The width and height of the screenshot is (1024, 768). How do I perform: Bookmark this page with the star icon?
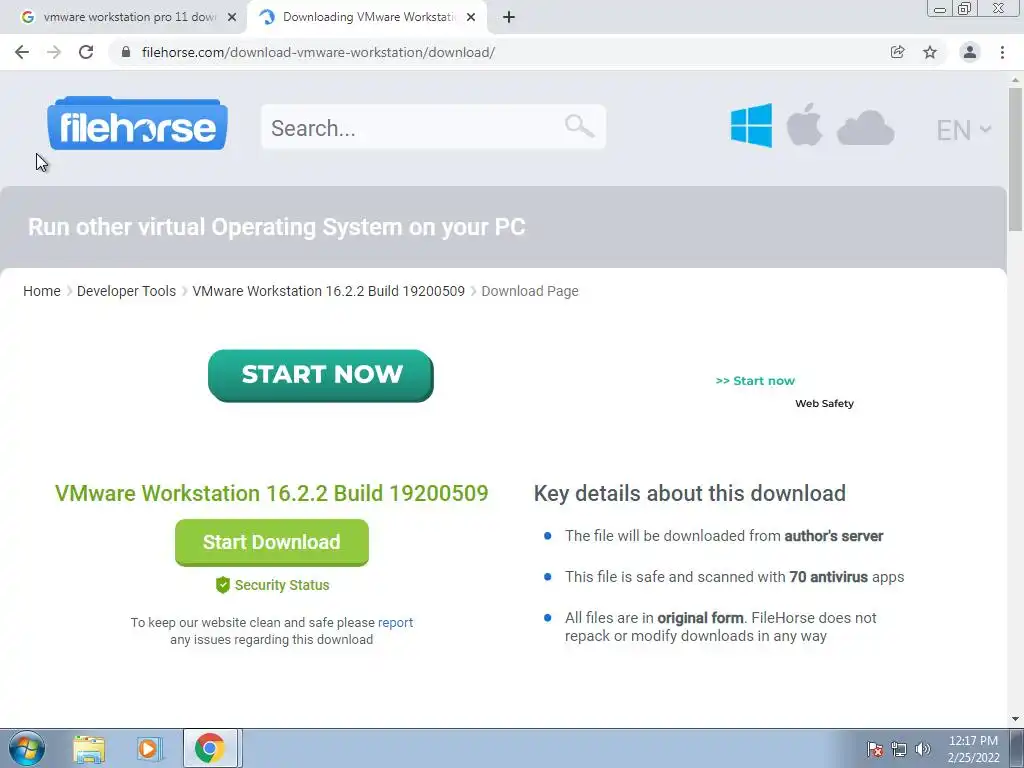pos(930,52)
